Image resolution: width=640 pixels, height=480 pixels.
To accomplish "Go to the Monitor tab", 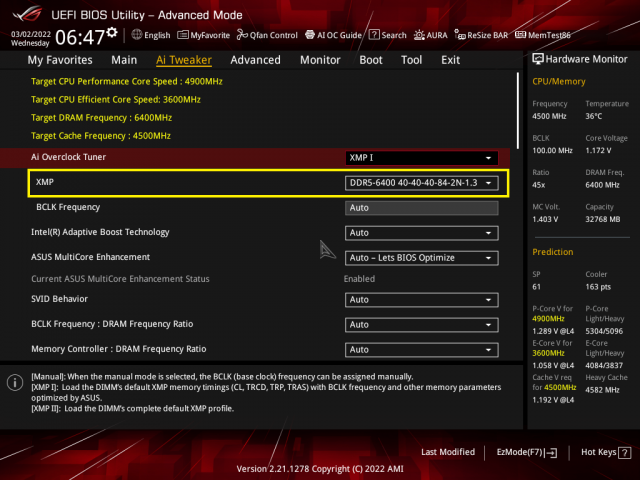I will [320, 60].
